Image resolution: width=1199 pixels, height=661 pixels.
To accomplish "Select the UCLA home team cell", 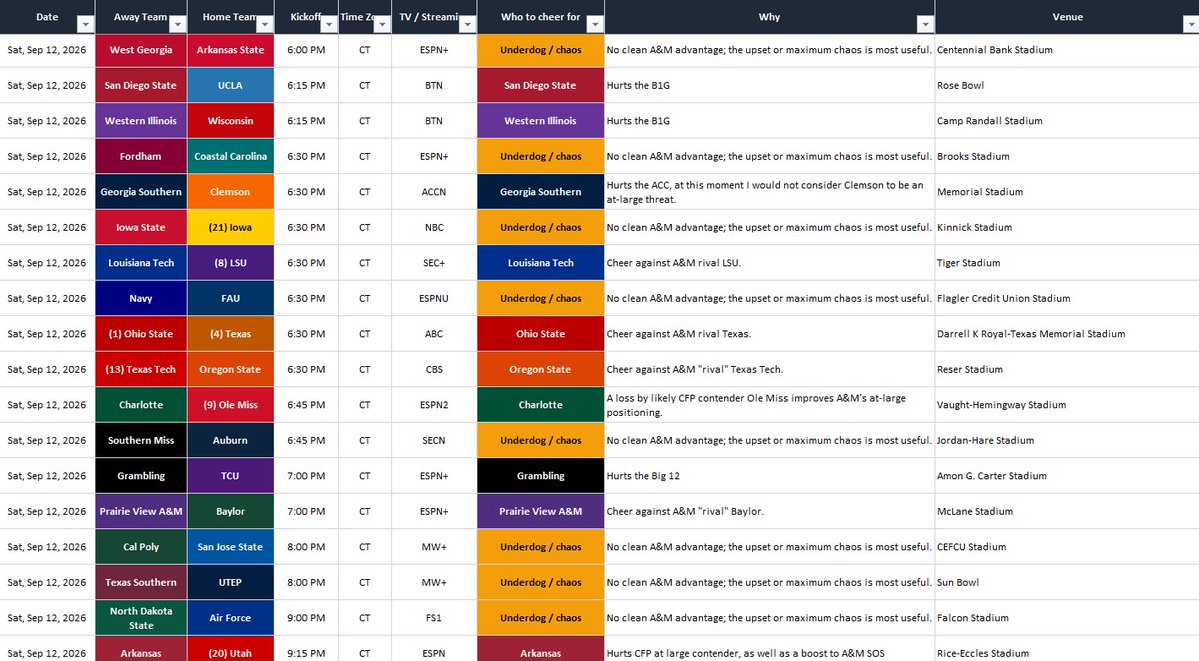I will (x=230, y=85).
